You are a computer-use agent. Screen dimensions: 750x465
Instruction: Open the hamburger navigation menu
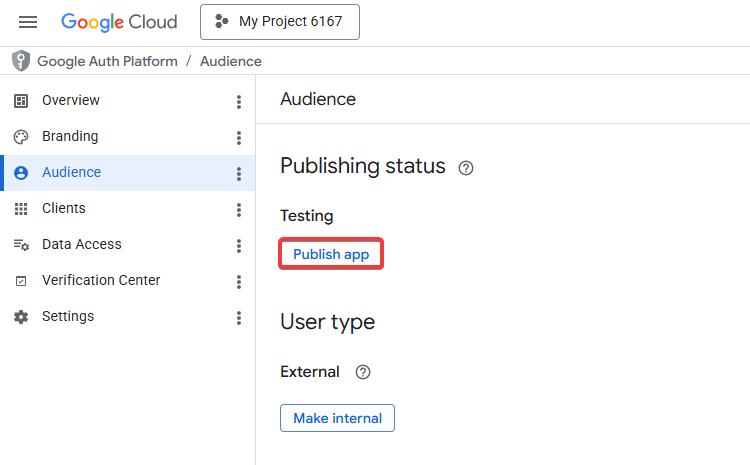28,22
